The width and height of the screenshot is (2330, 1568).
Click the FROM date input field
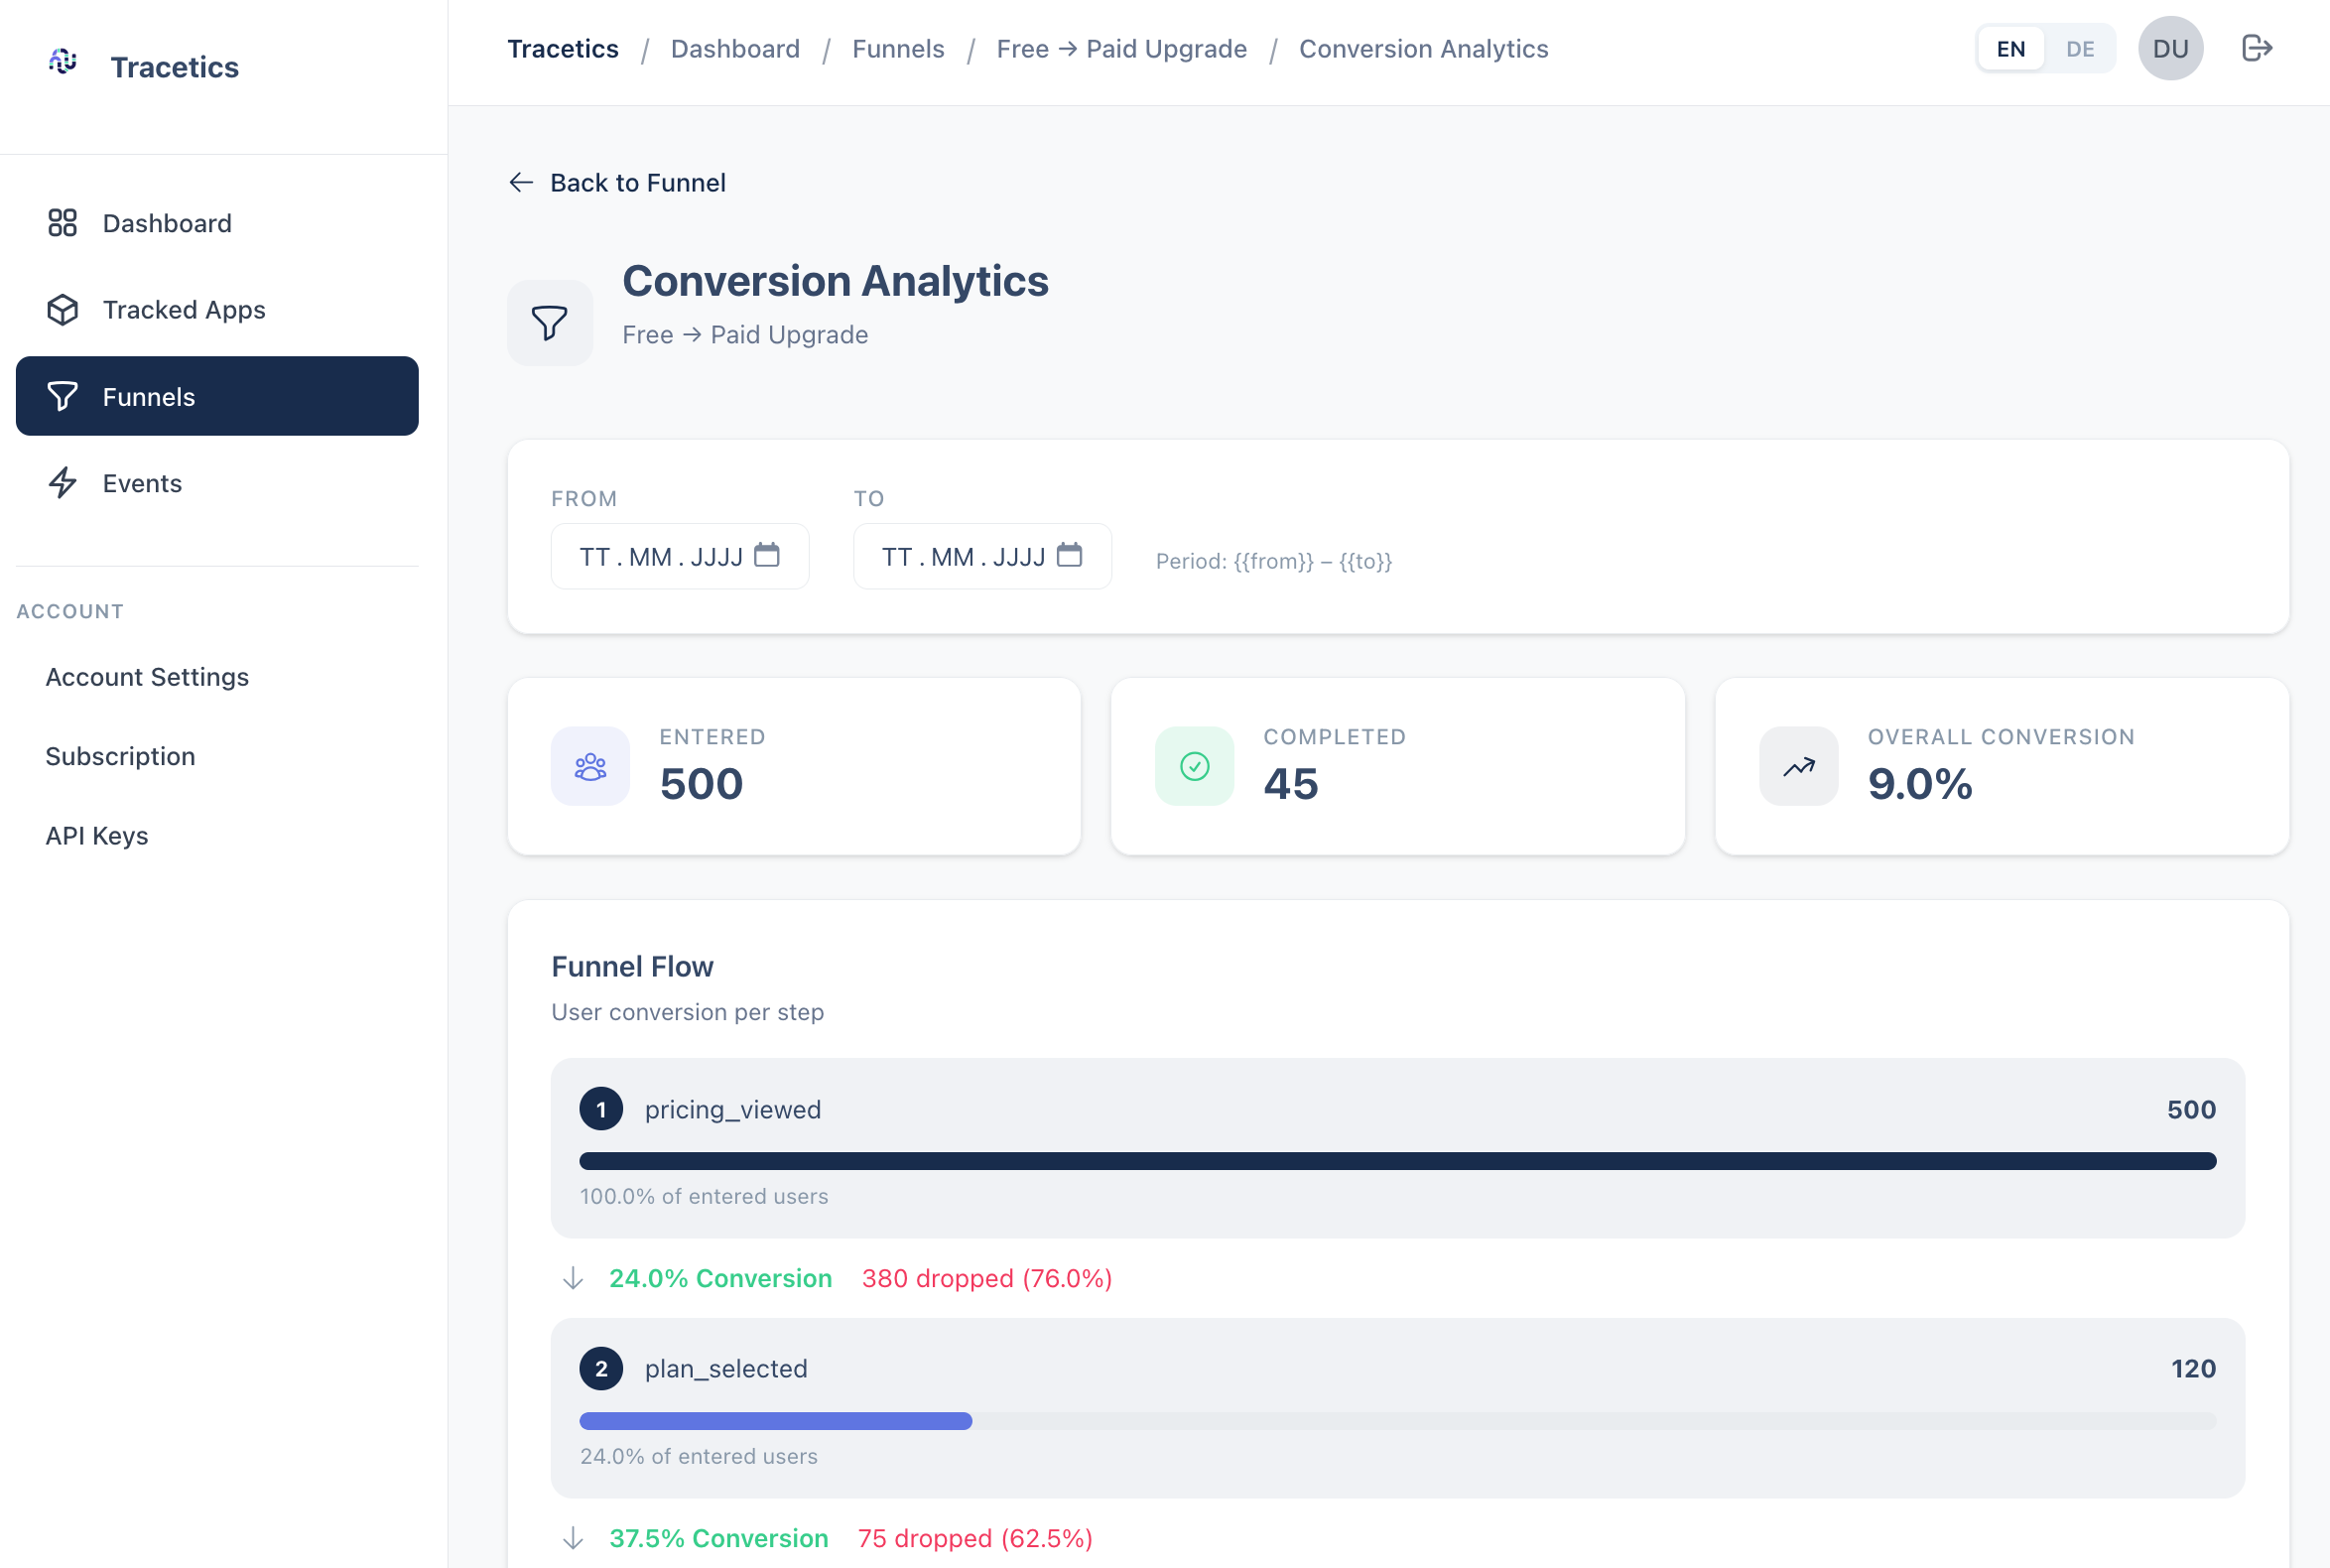[680, 556]
